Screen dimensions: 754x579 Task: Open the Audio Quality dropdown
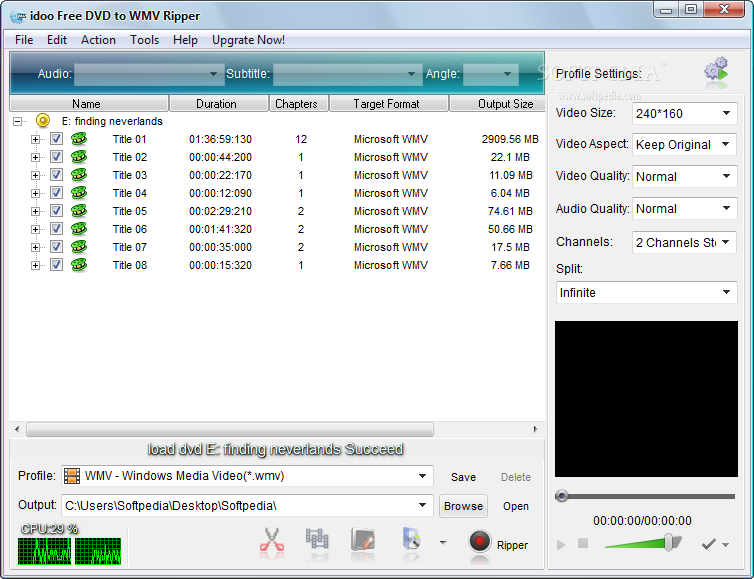(x=684, y=209)
